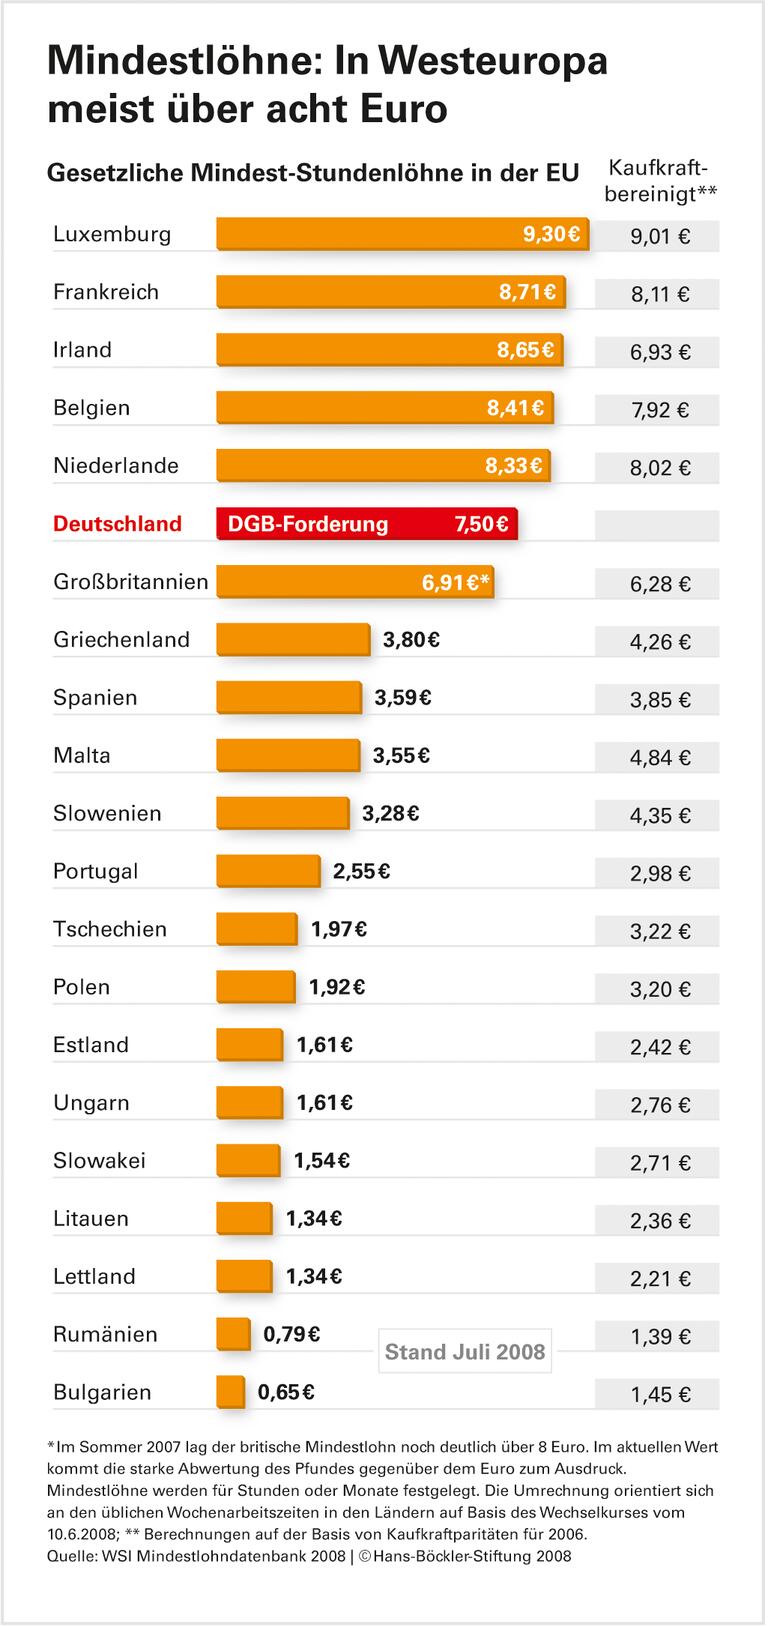Click the Stand Juli 2008 box

click(465, 1352)
